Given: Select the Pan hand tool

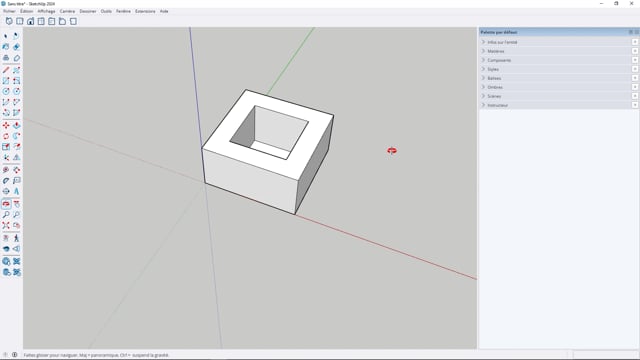Looking at the screenshot, I should [16, 204].
